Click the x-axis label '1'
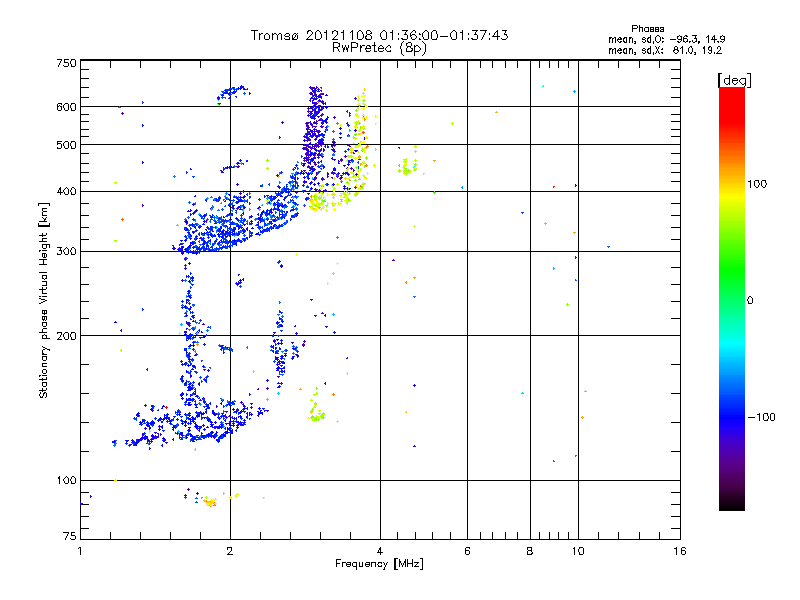The height and width of the screenshot is (600, 800). coord(80,551)
